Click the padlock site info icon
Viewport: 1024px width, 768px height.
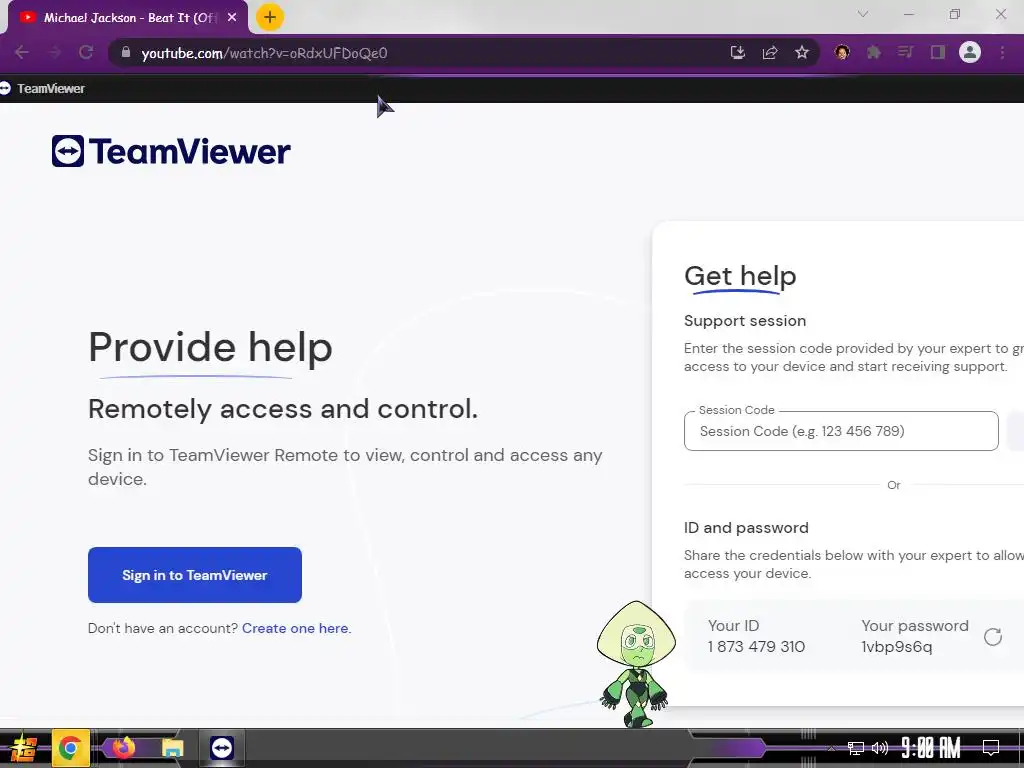pos(126,52)
